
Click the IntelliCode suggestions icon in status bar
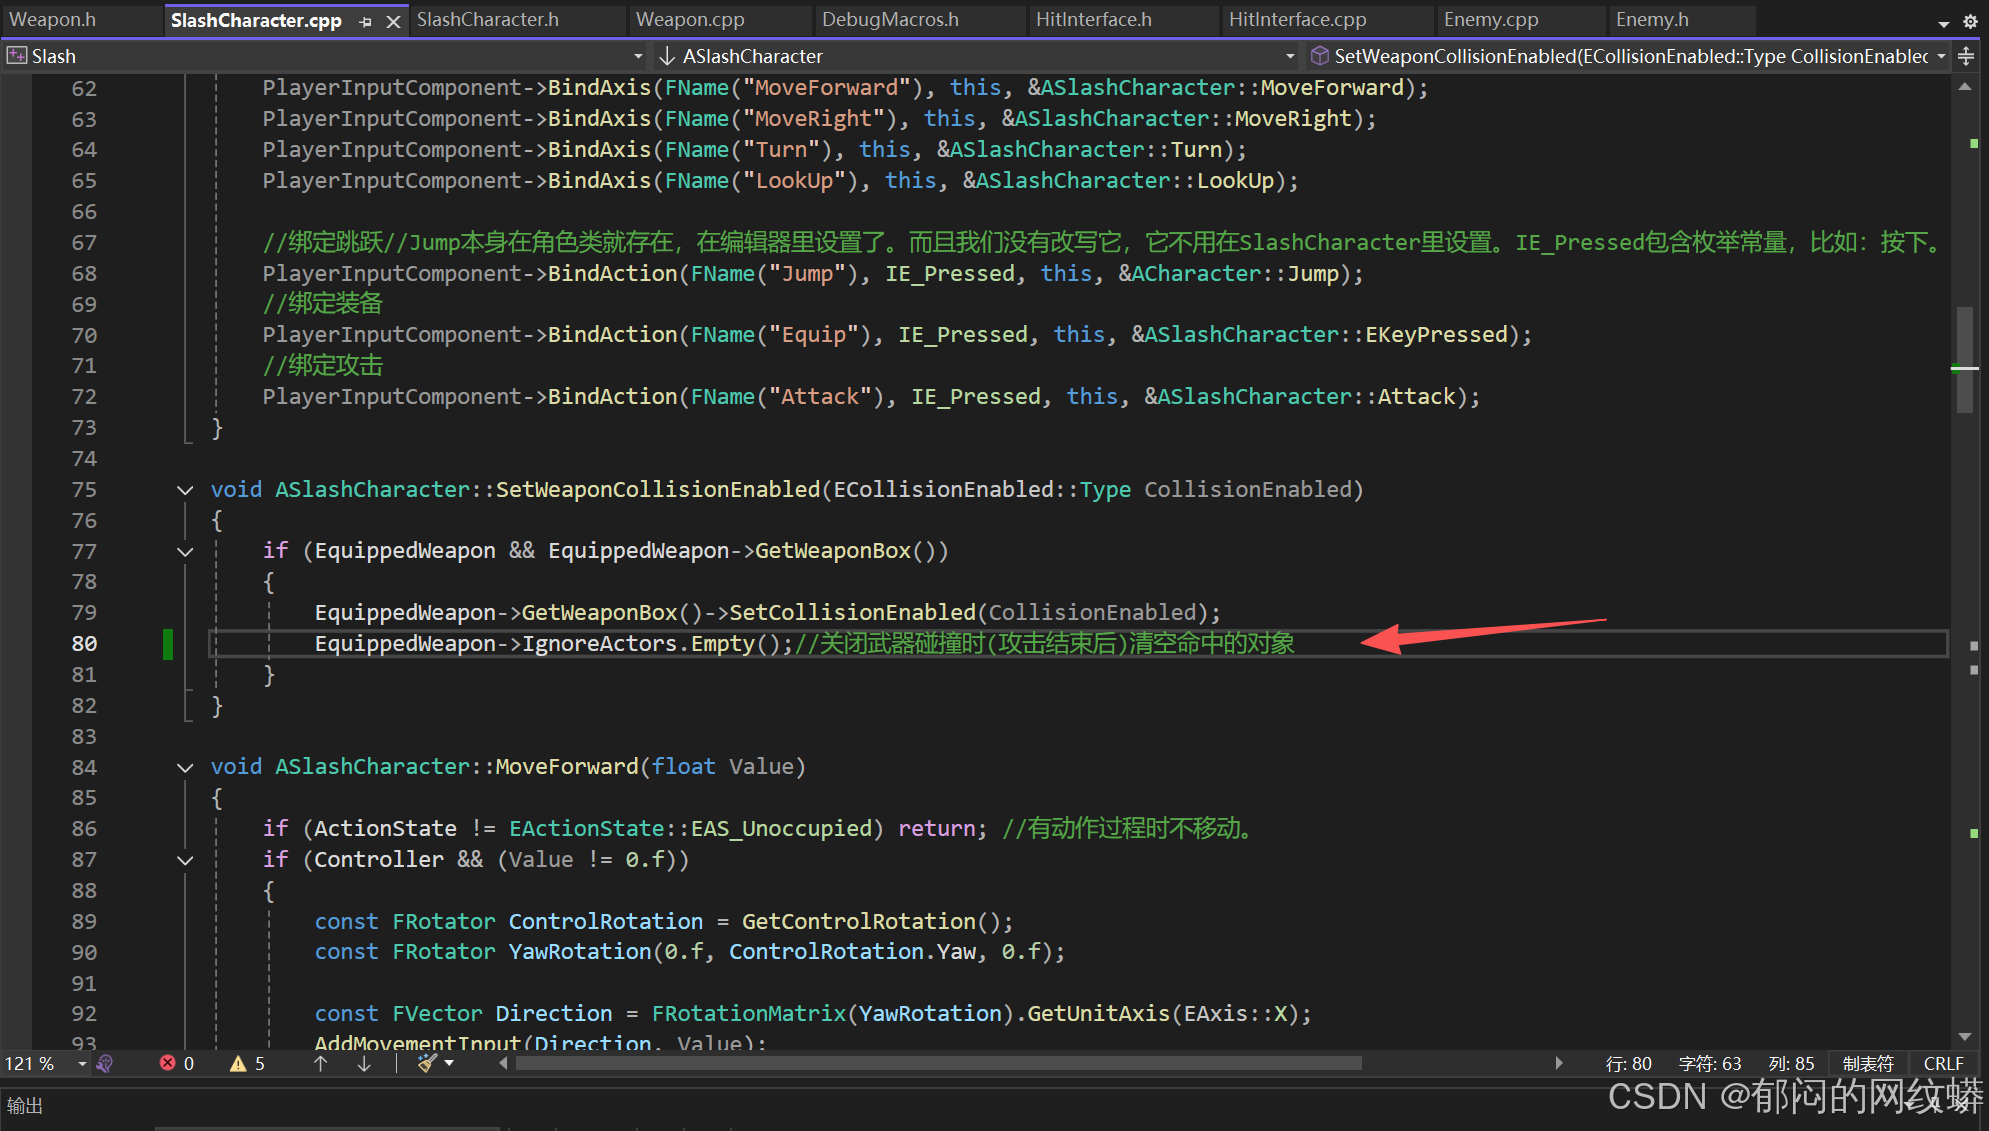105,1063
